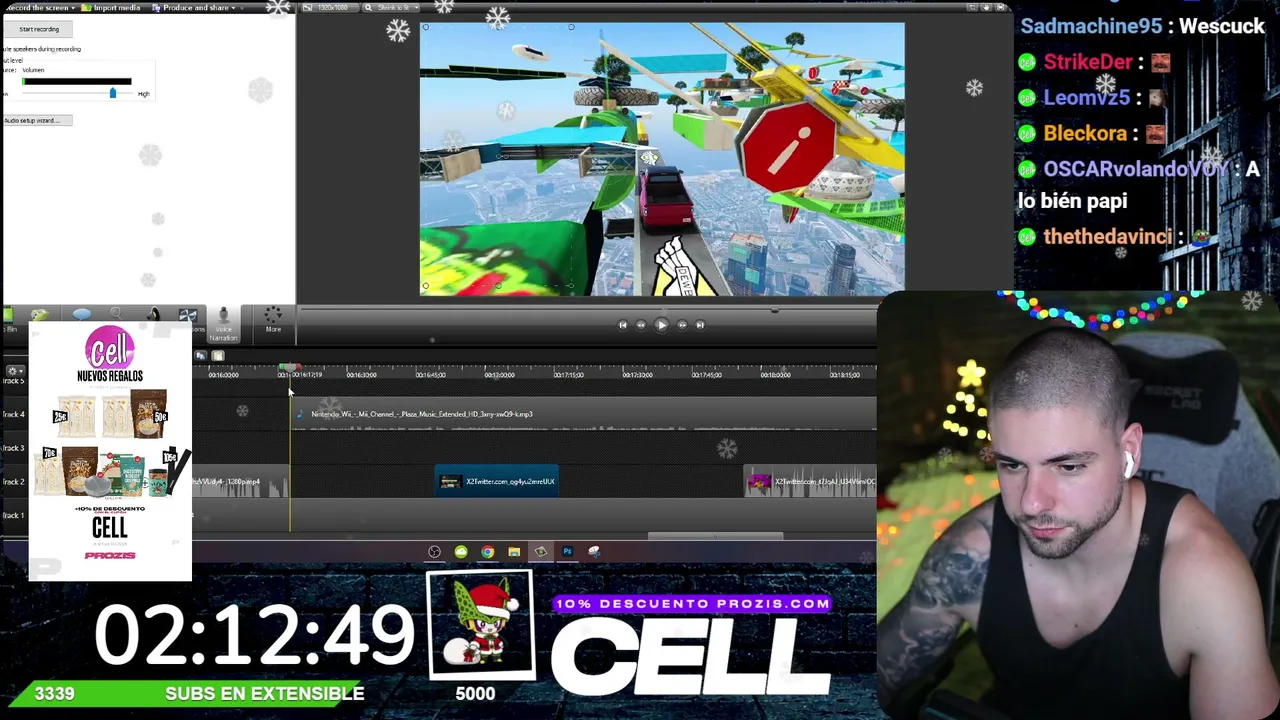Image resolution: width=1280 pixels, height=720 pixels.
Task: Click the More tools icon
Action: coord(273,319)
